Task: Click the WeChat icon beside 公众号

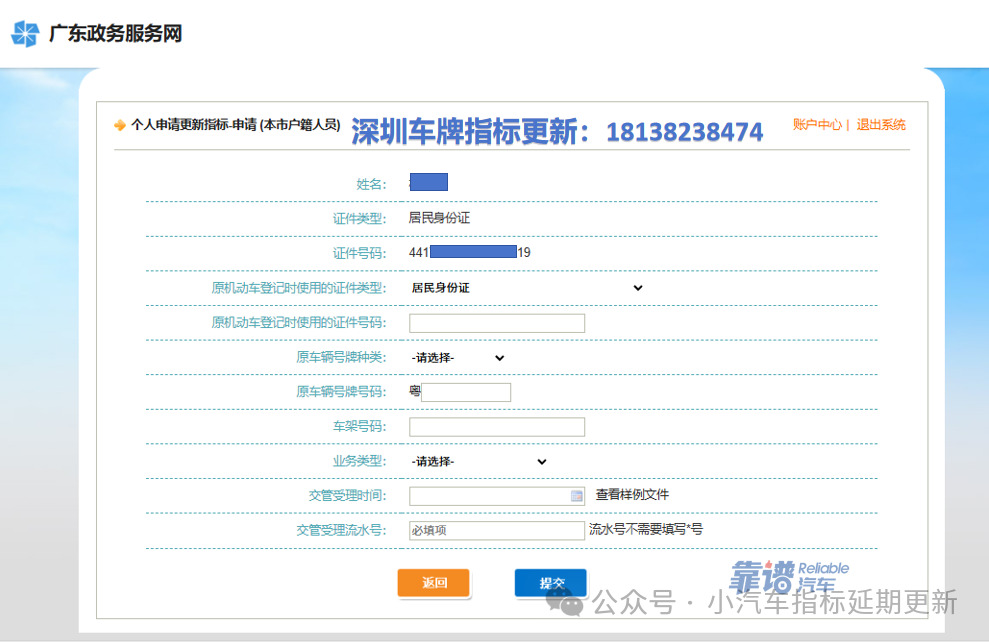Action: (x=571, y=602)
